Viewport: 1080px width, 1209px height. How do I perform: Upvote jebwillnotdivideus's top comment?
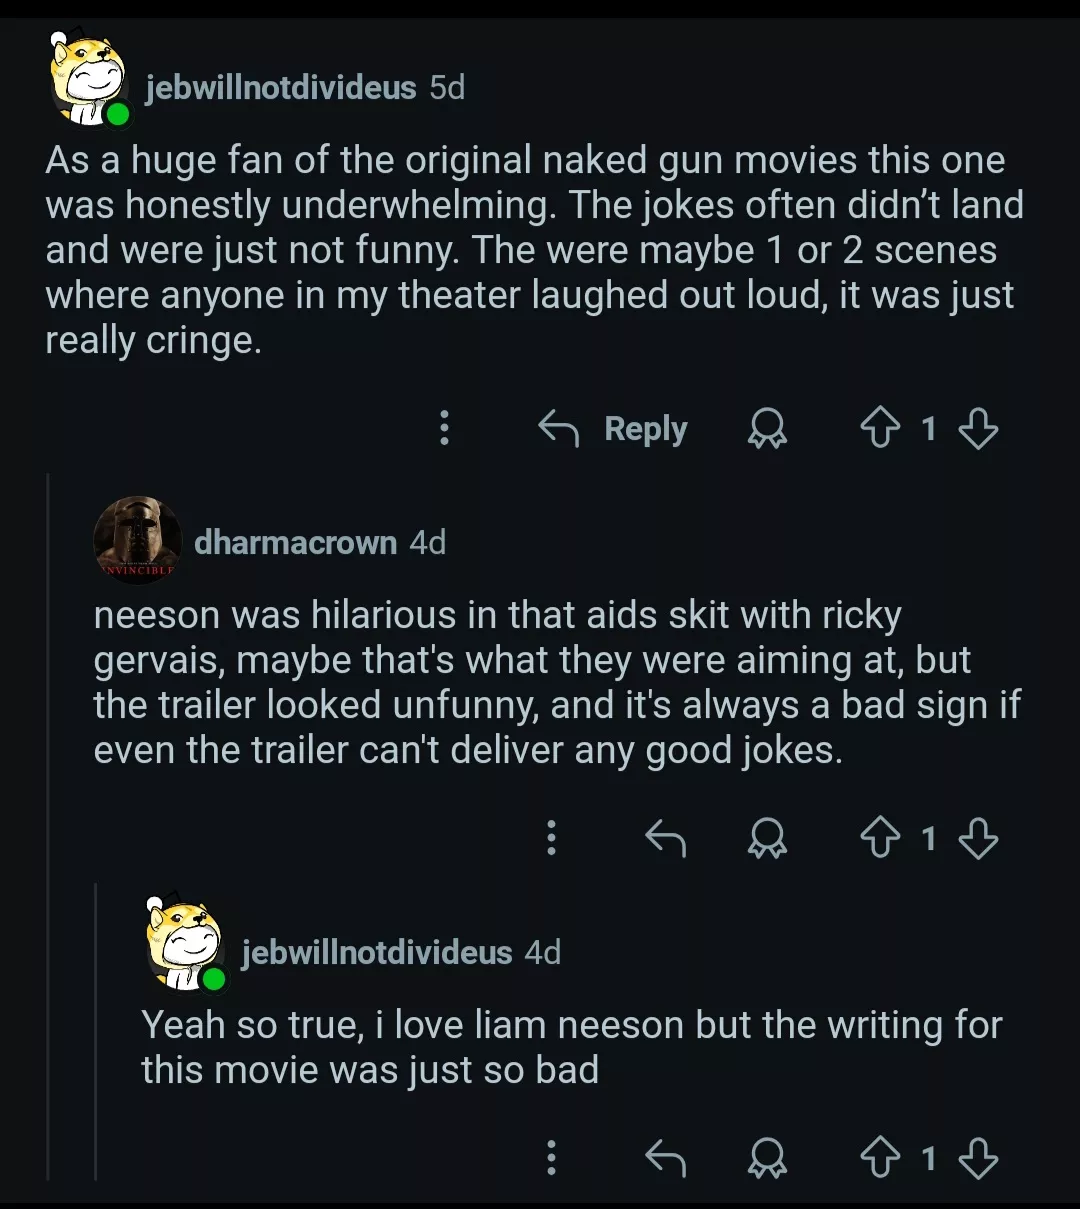coord(880,429)
